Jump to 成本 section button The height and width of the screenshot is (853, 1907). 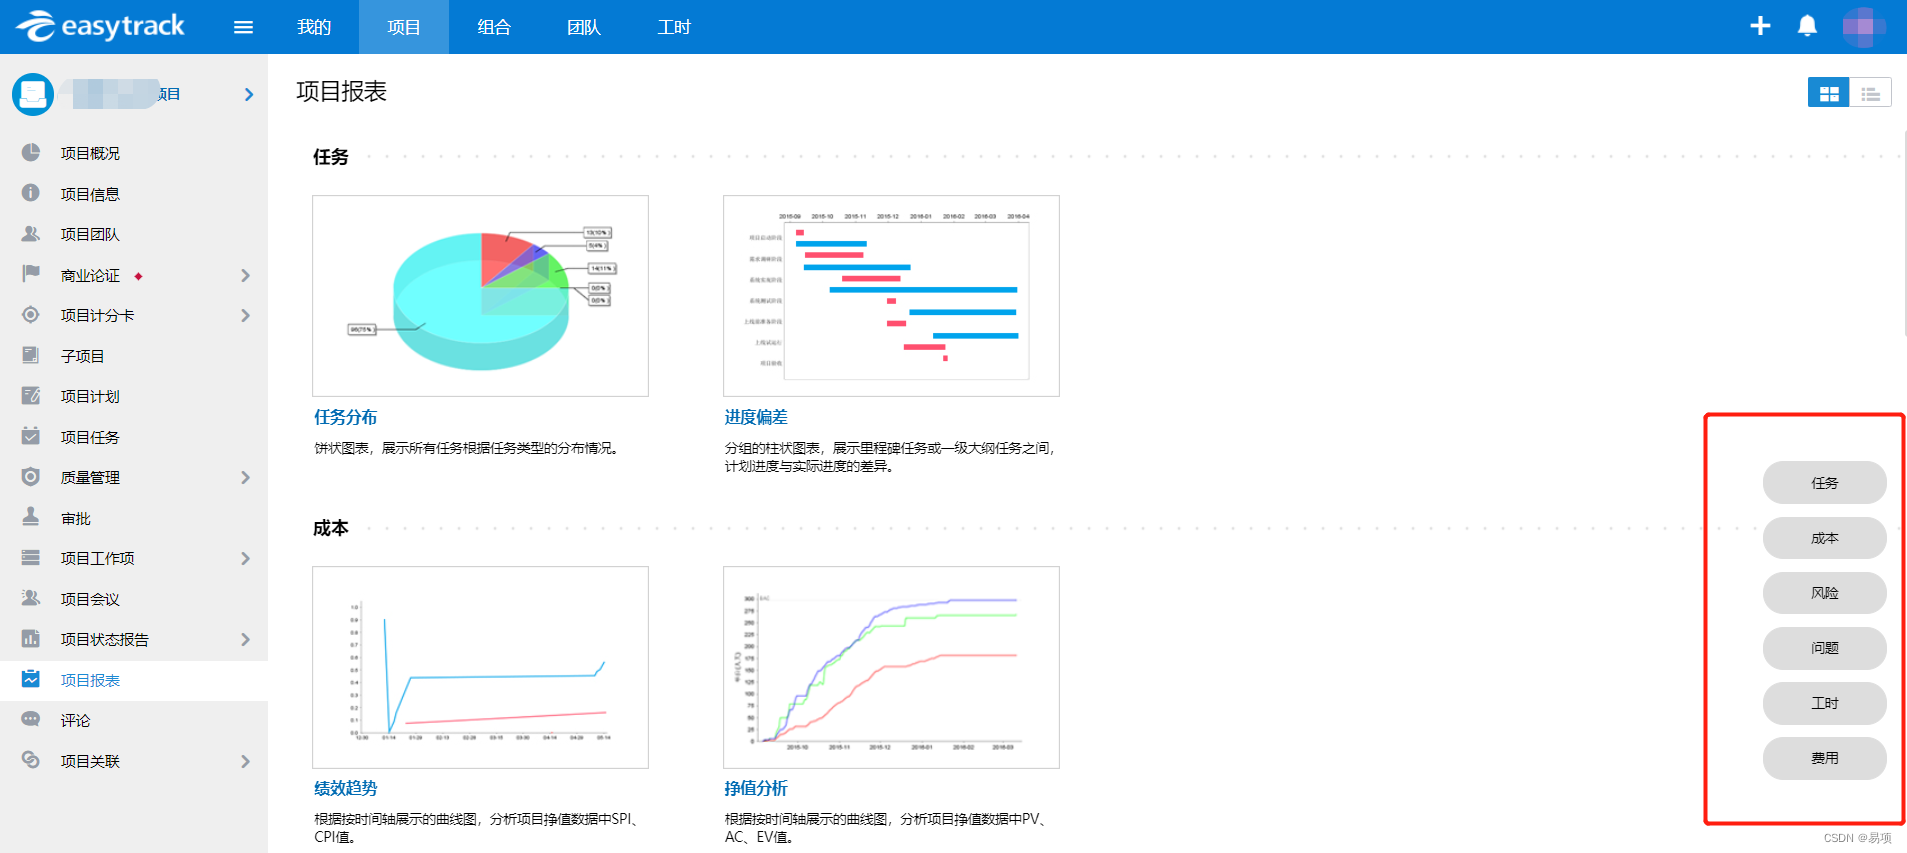pyautogui.click(x=1824, y=538)
